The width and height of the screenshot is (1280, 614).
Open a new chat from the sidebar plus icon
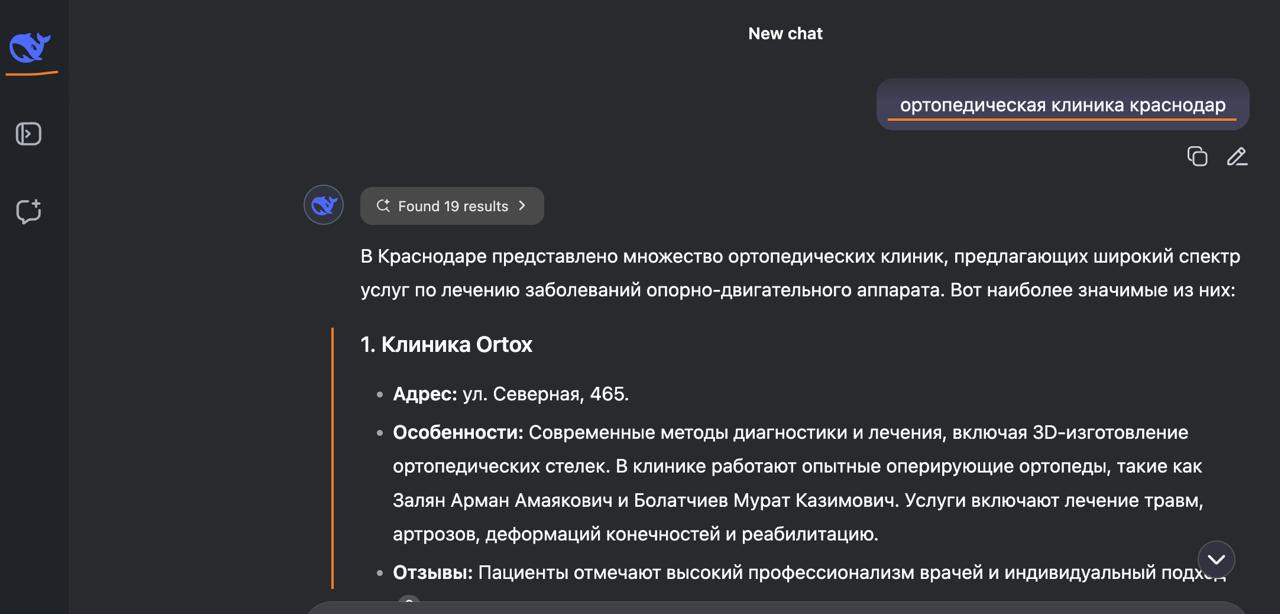[29, 211]
